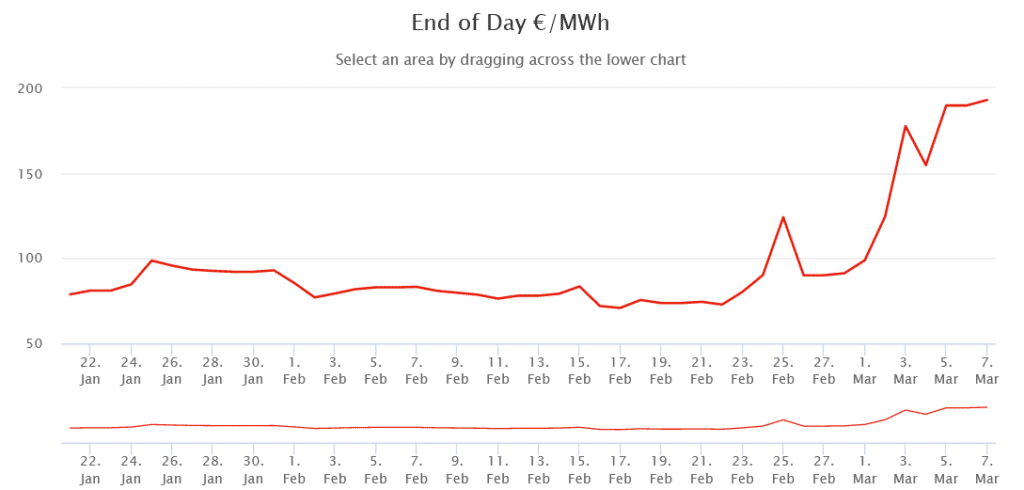Click the 3. Mar spike on main chart
This screenshot has height=490, width=1024.
905,126
